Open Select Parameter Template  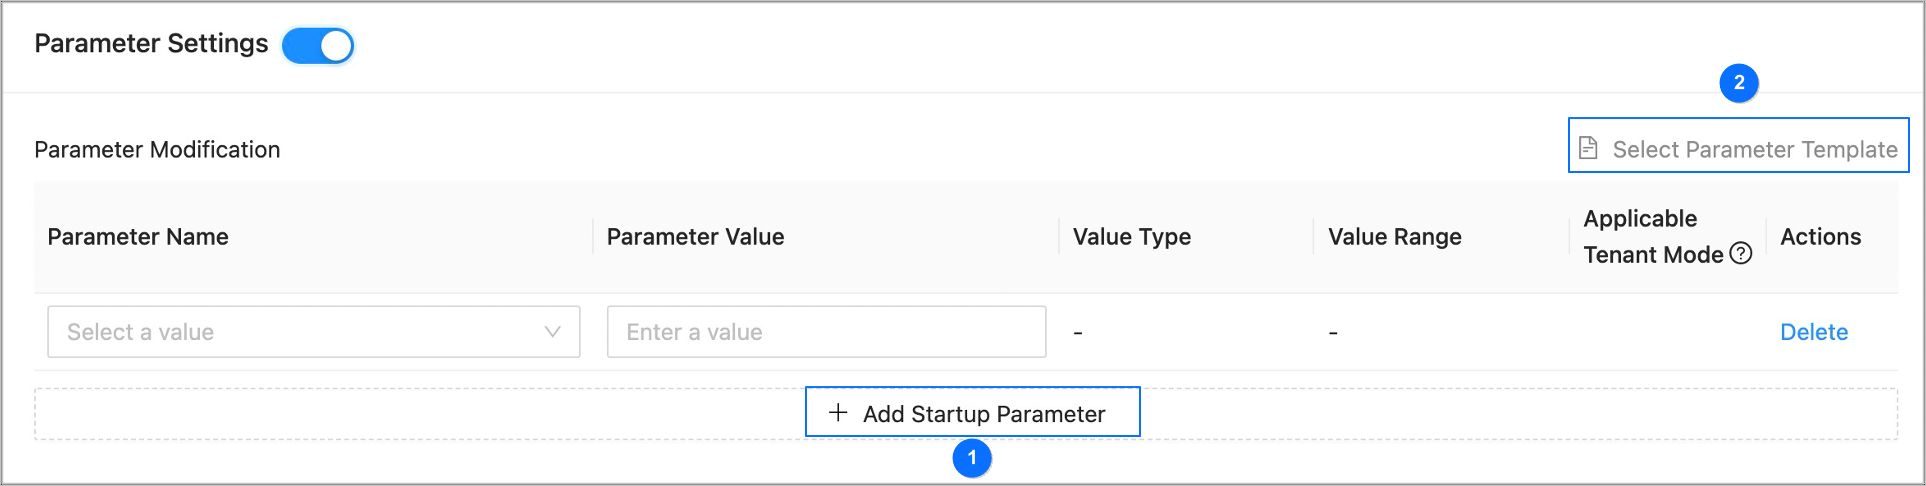(1754, 149)
